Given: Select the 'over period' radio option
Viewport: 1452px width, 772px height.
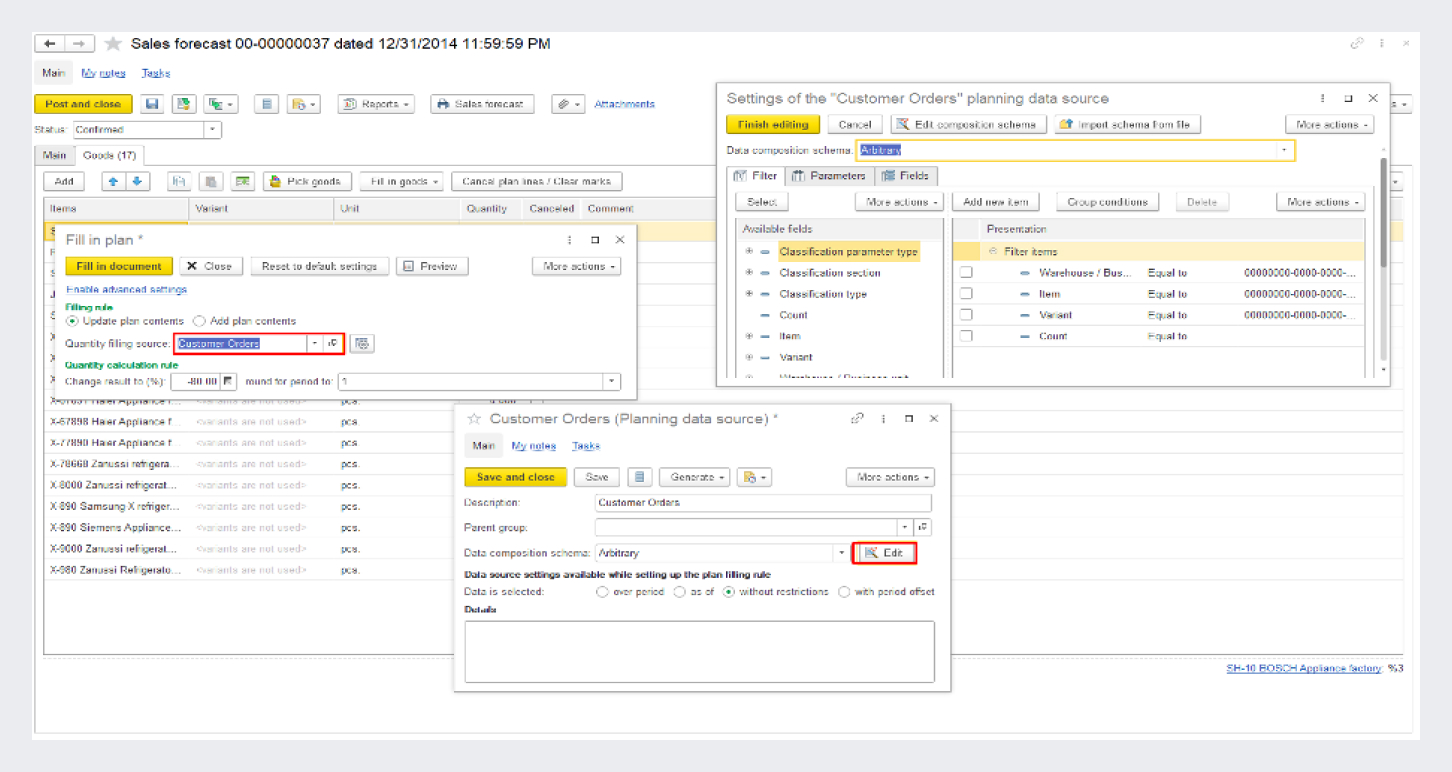Looking at the screenshot, I should [602, 592].
